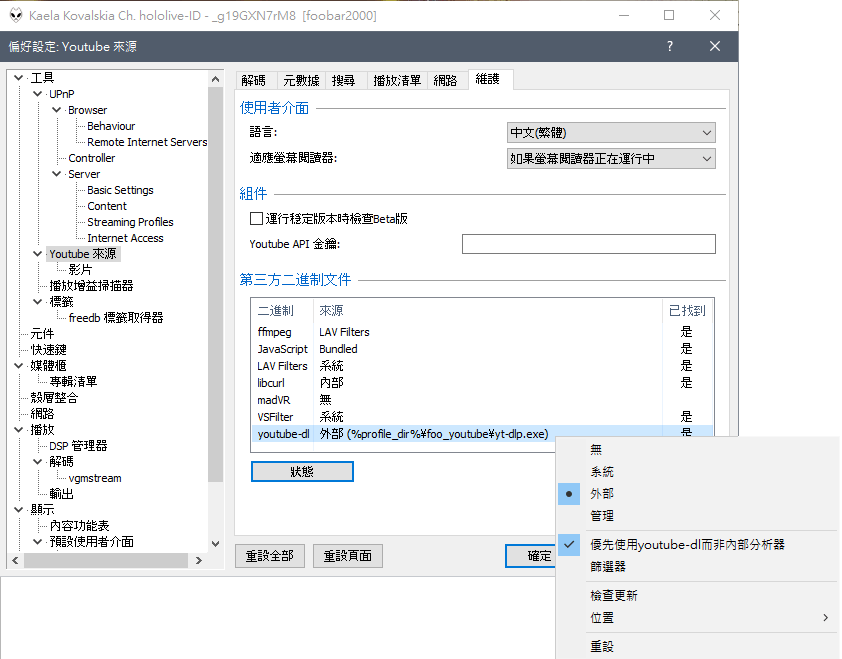
Task: Click the 重設全部 button
Action: point(270,556)
